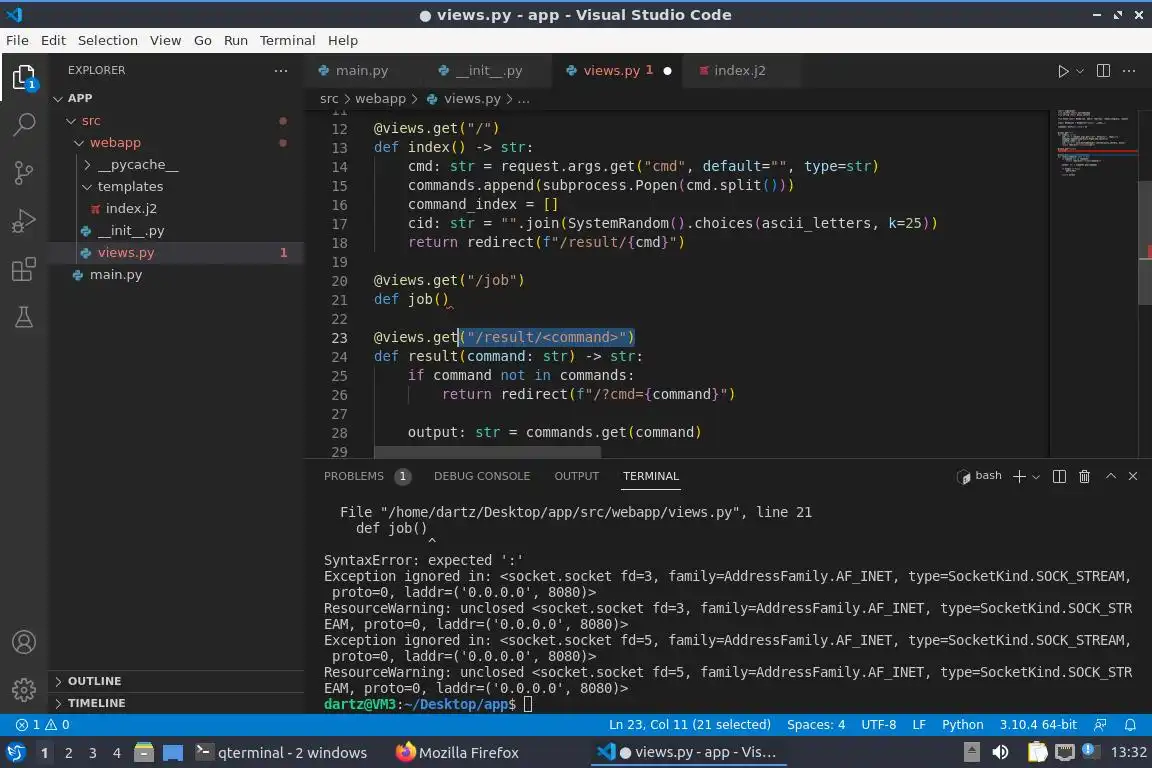Open the Manage gear icon
The width and height of the screenshot is (1152, 768).
click(x=24, y=690)
